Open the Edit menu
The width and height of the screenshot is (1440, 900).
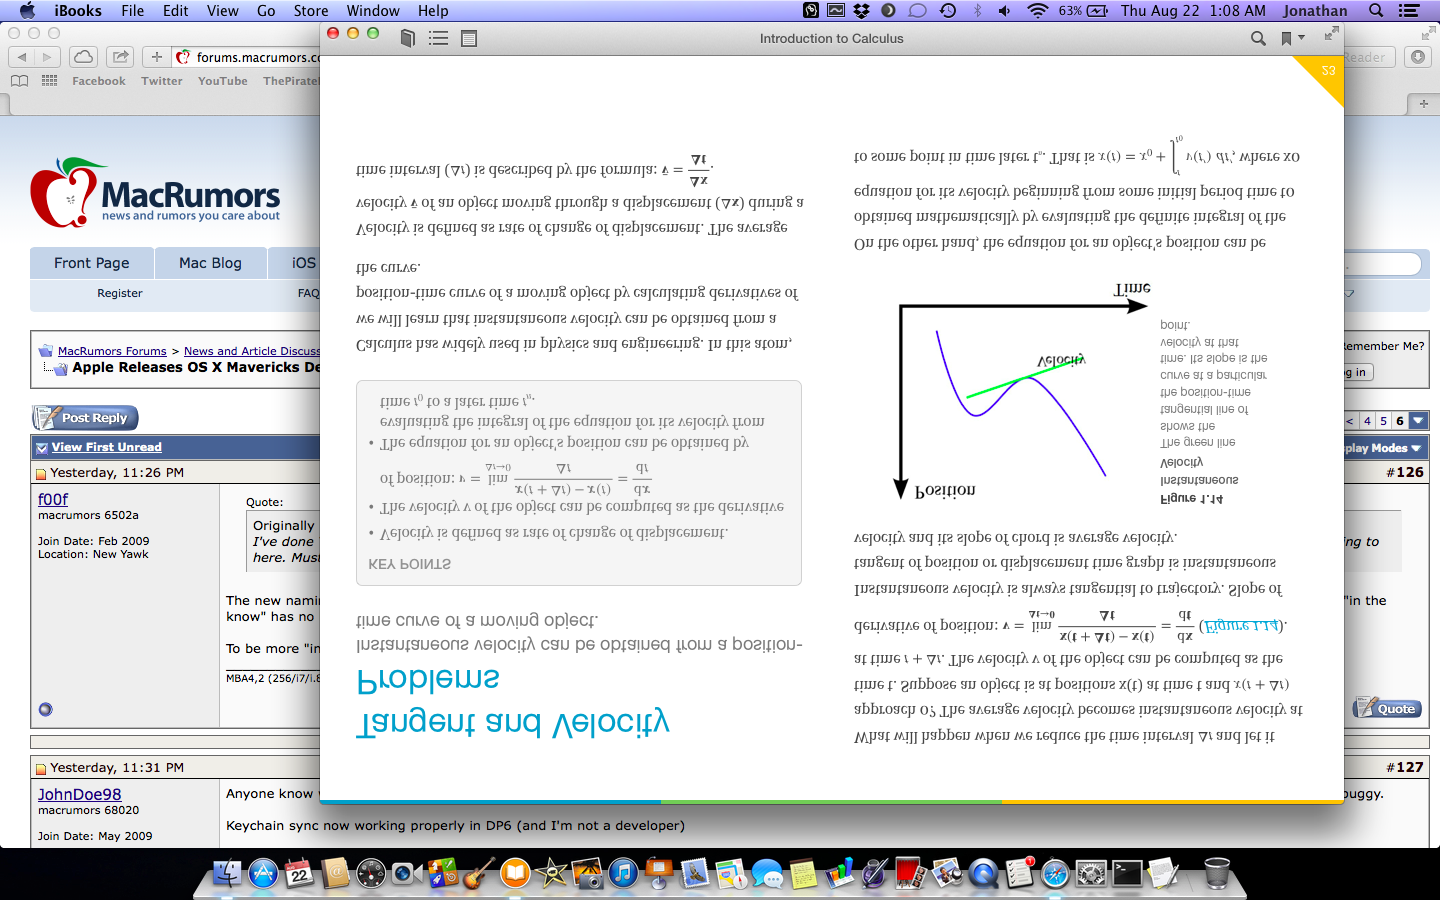pos(175,10)
